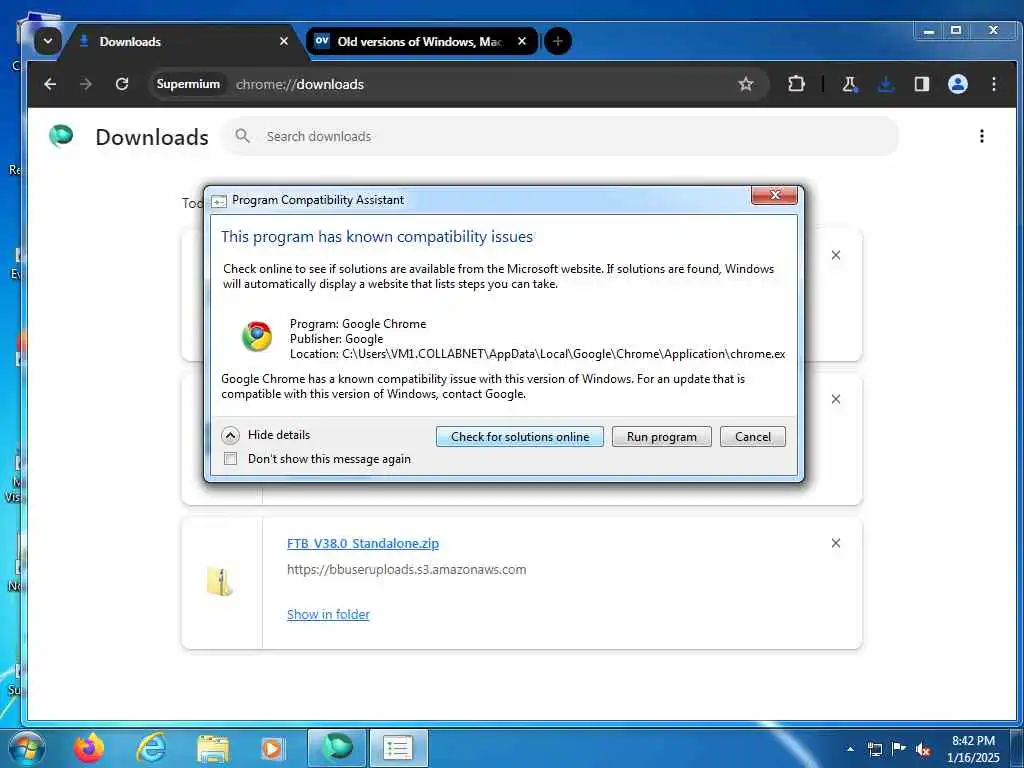Click Show in folder link
This screenshot has height=768, width=1024.
click(x=328, y=615)
